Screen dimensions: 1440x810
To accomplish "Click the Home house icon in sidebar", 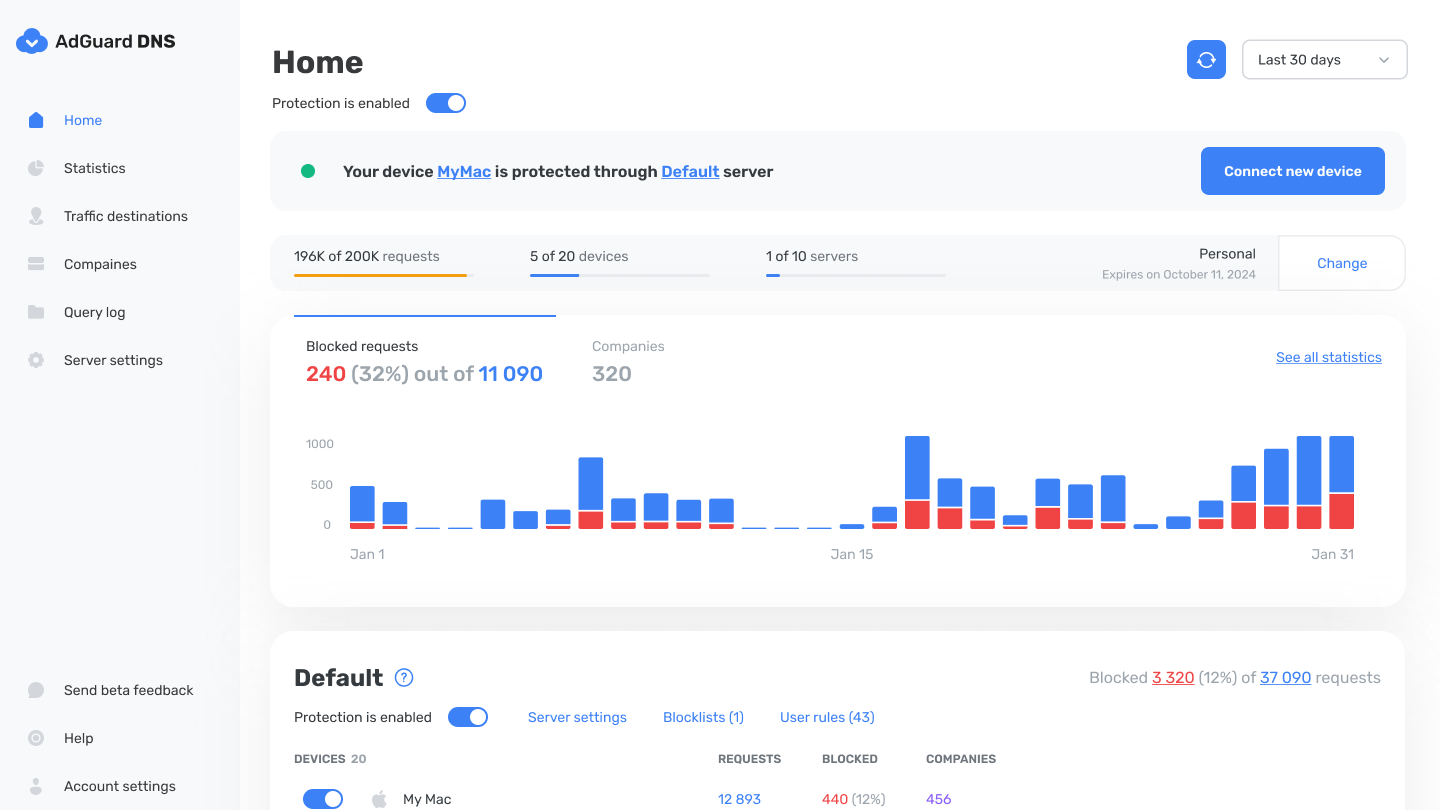I will (x=36, y=120).
